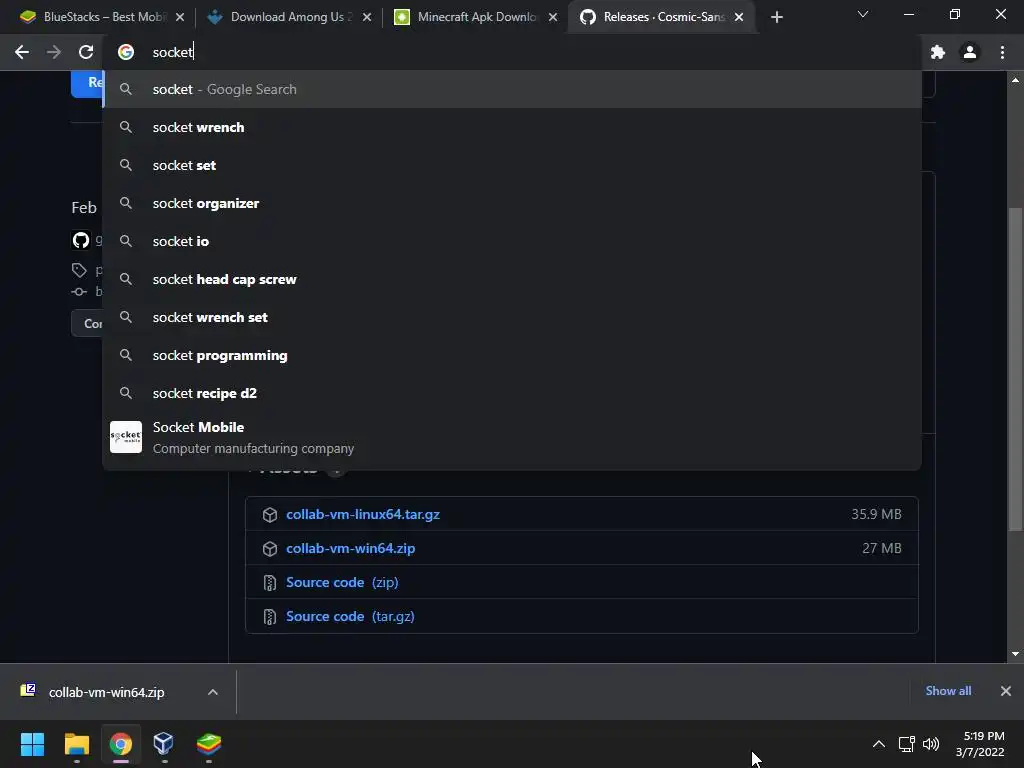Image resolution: width=1024 pixels, height=768 pixels.
Task: Pick the 'socket organizer' suggestion
Action: tap(512, 203)
